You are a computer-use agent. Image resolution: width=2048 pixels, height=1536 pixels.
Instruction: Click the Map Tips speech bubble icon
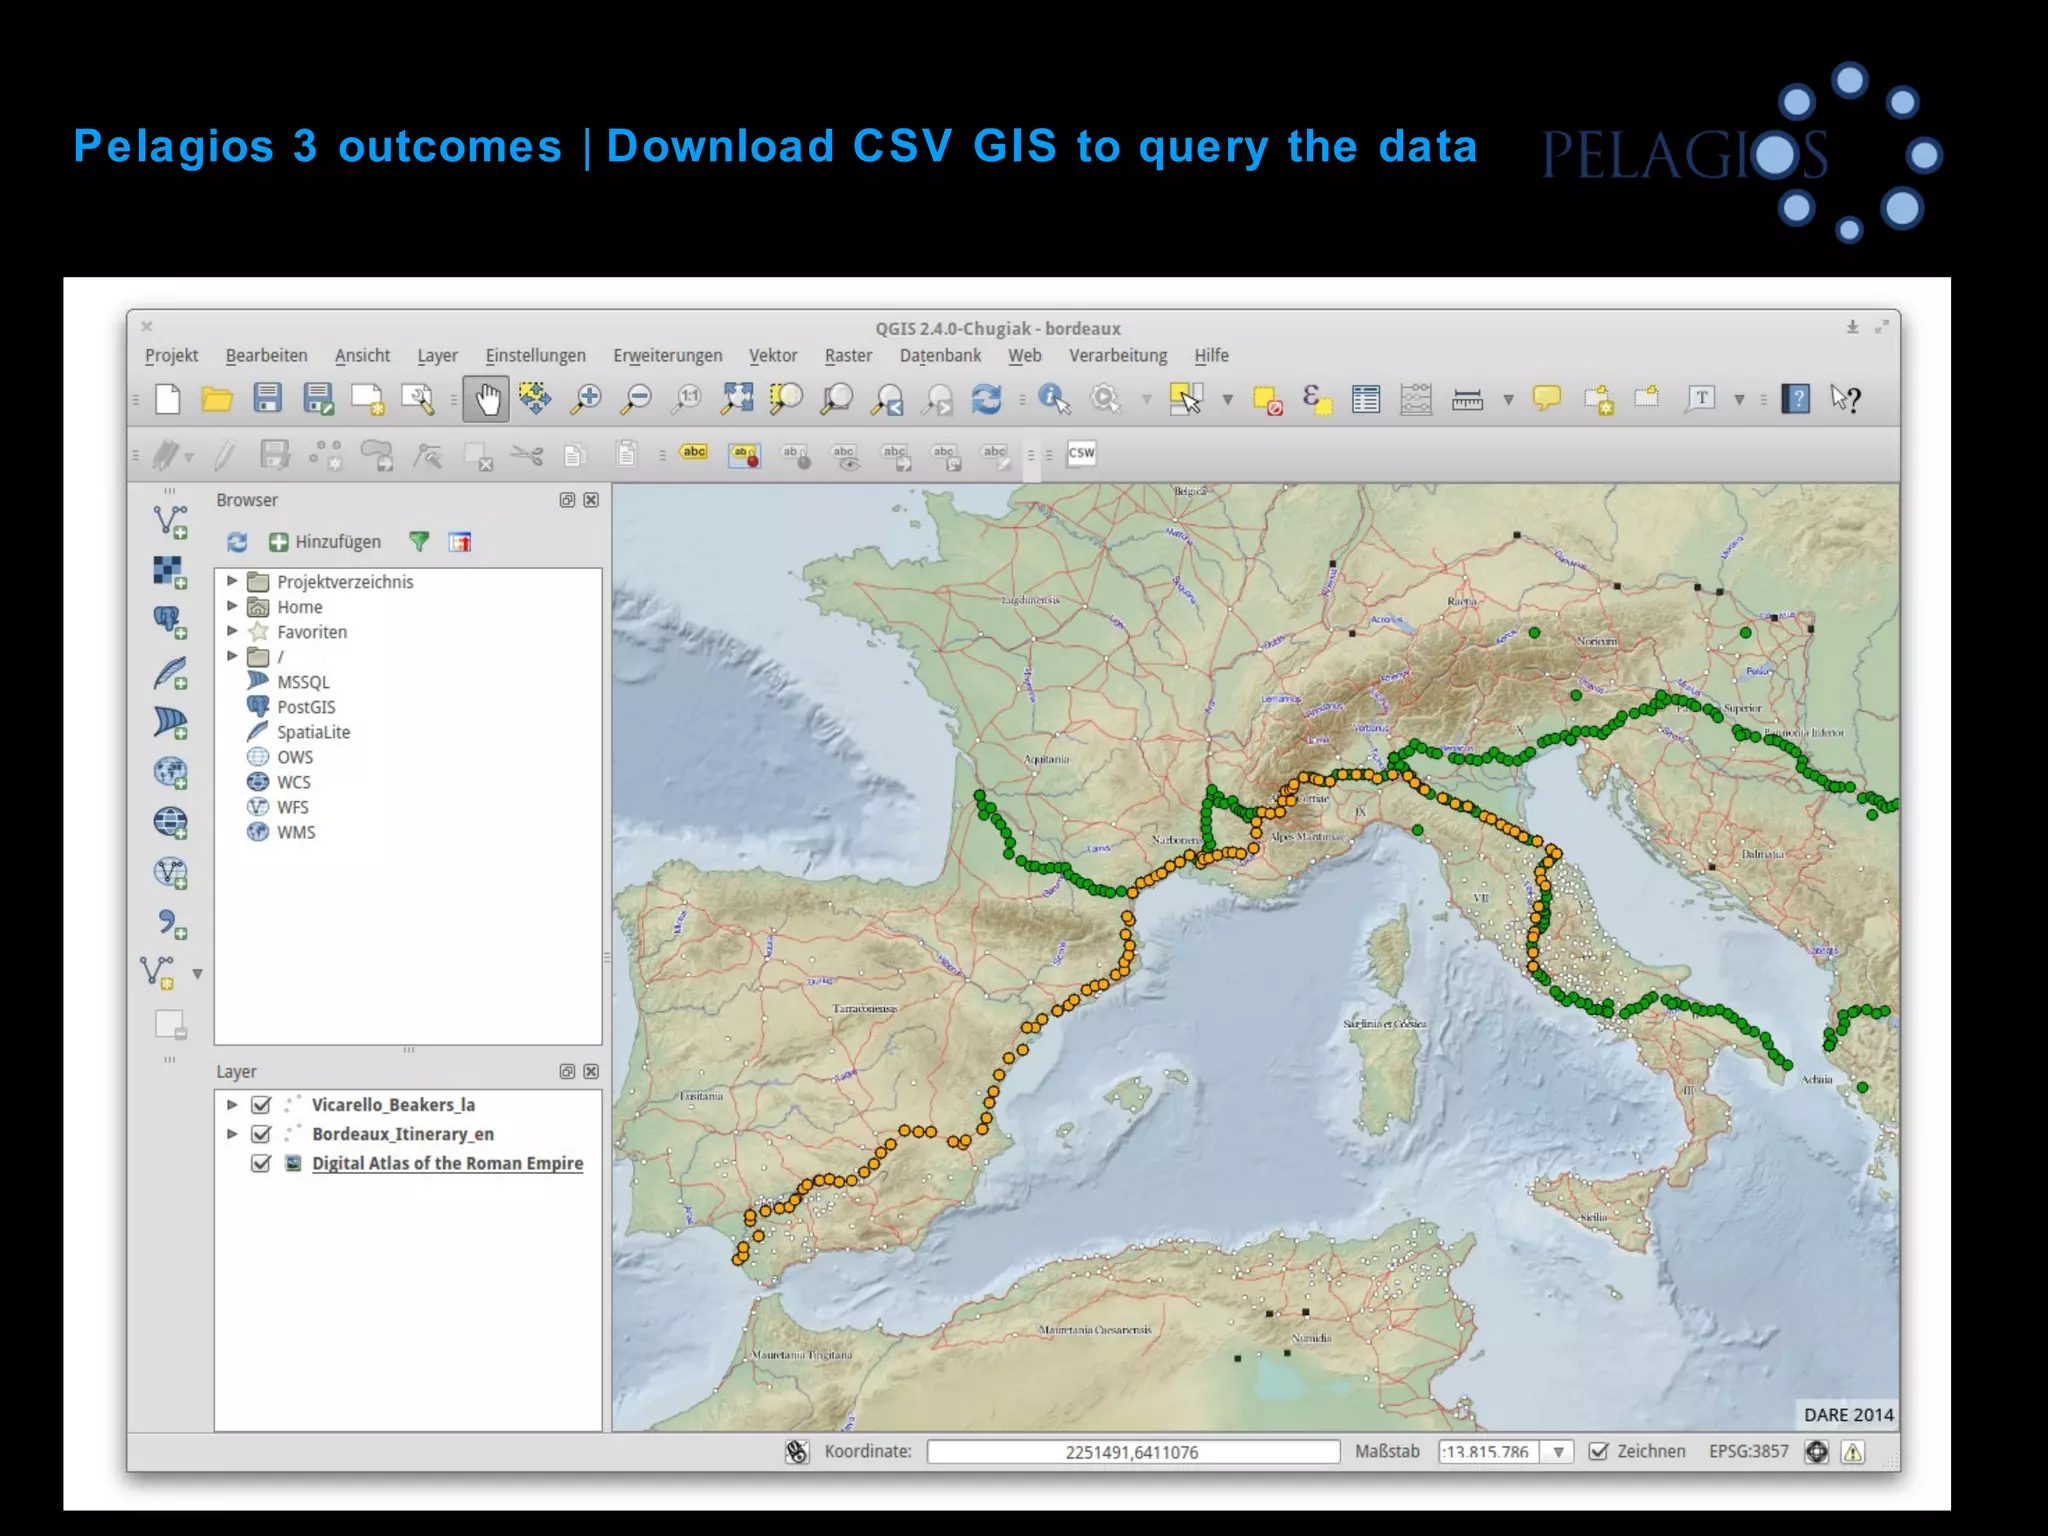coord(1546,399)
